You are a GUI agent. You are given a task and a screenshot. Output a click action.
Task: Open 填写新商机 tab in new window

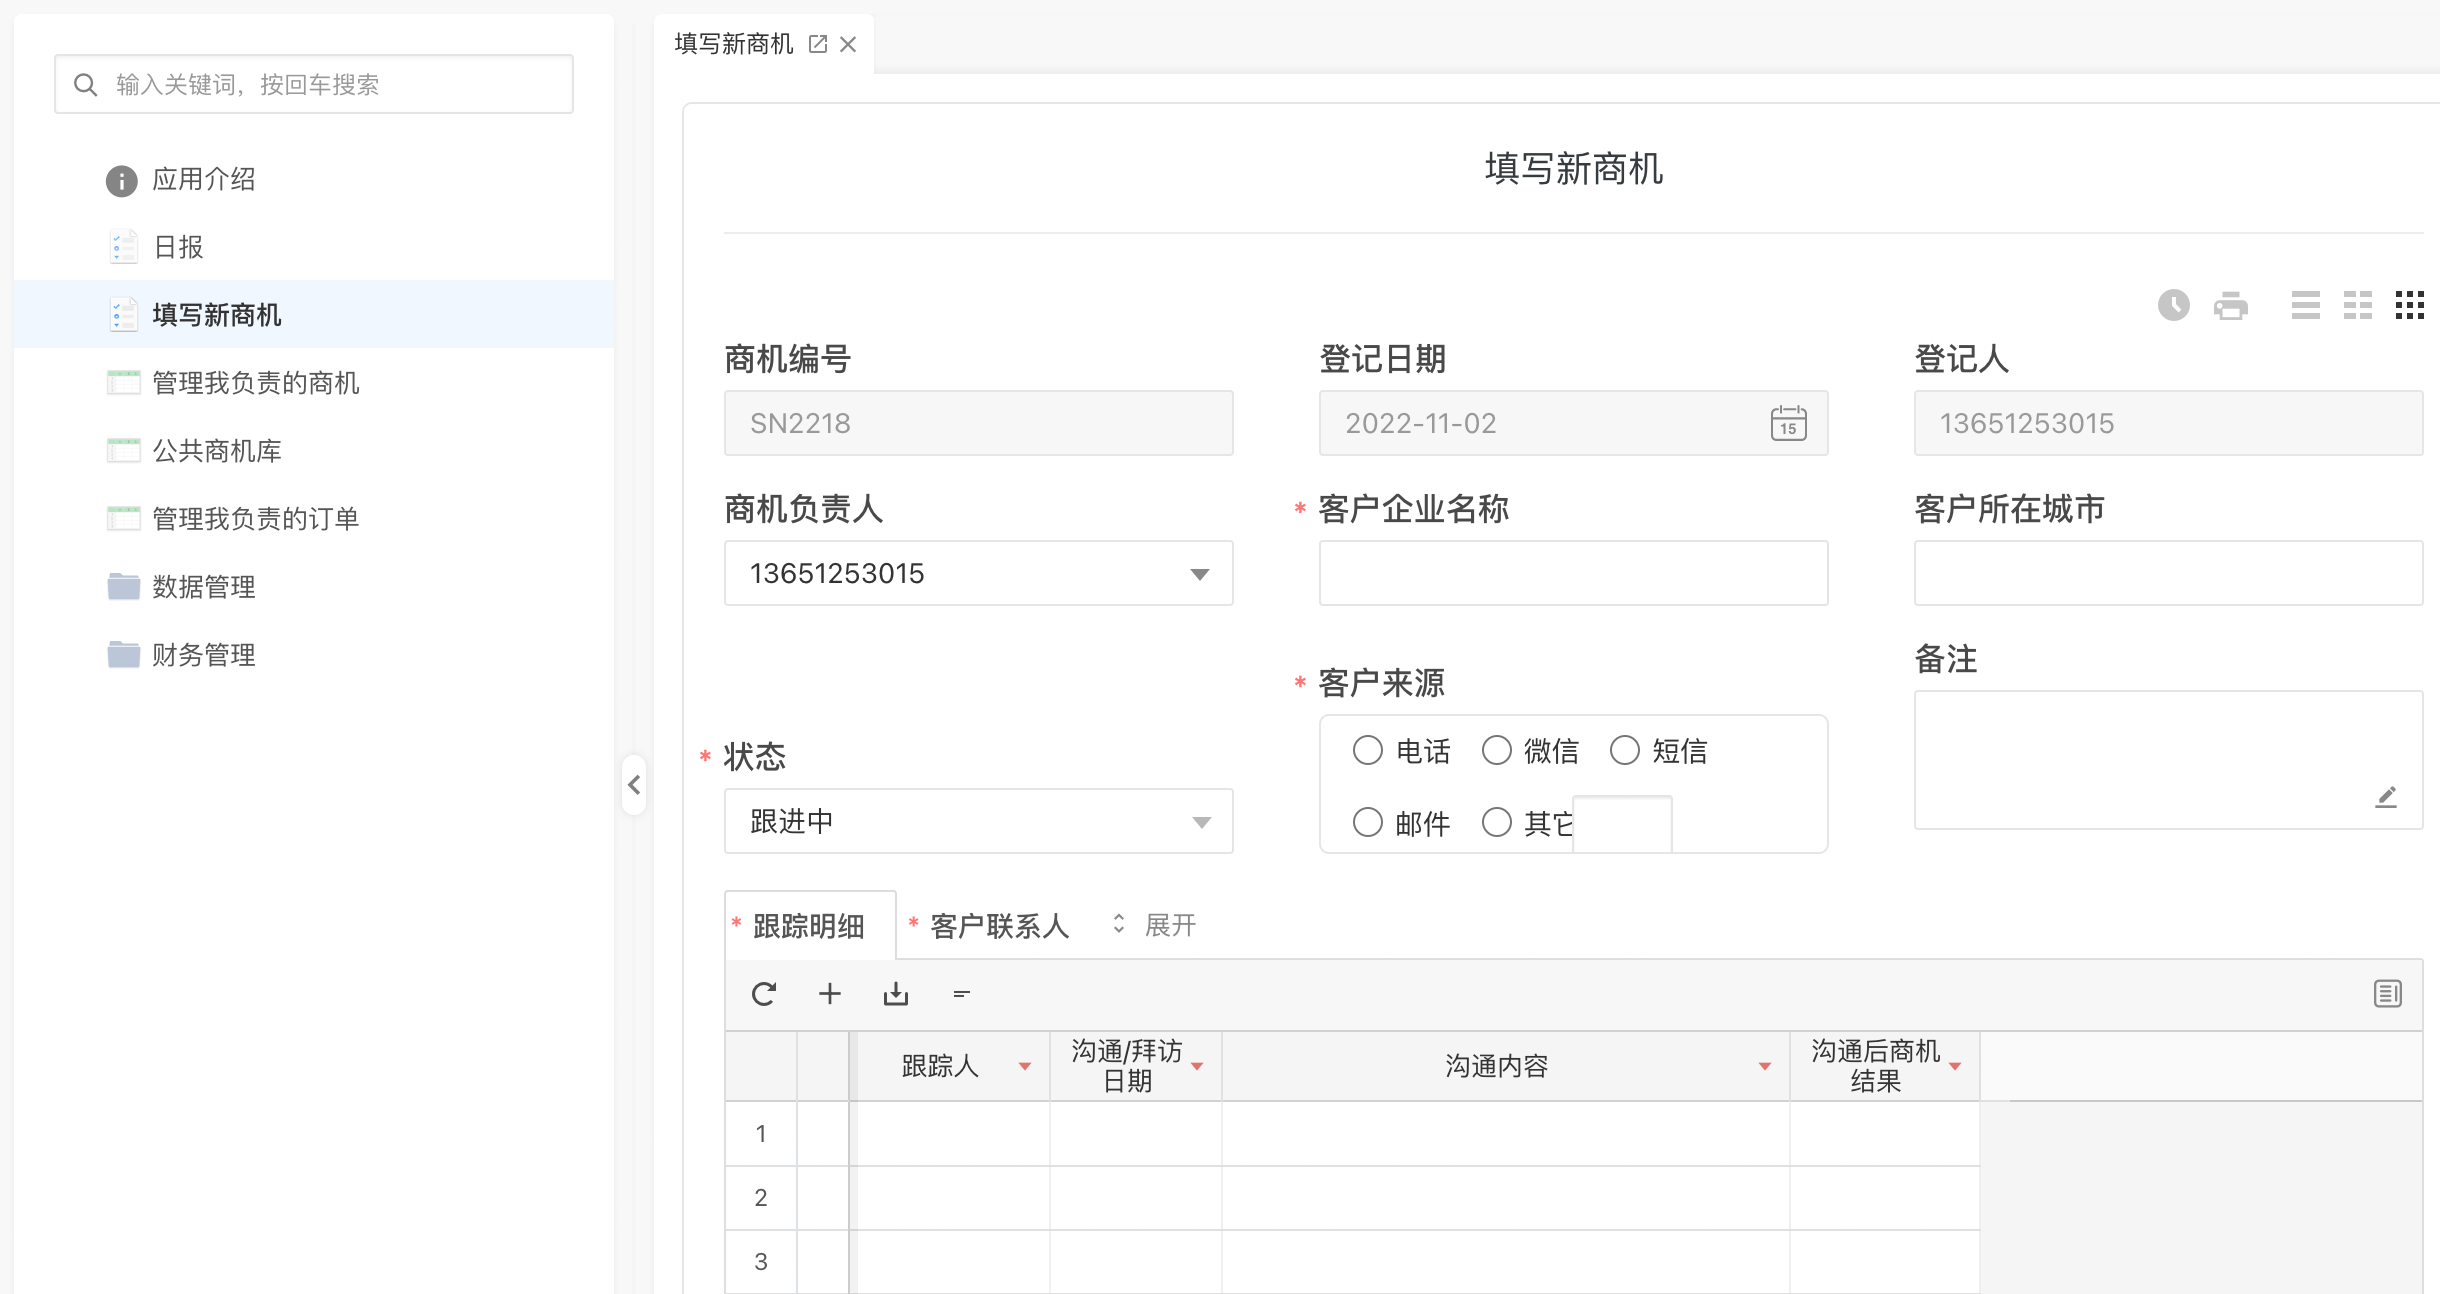point(818,44)
